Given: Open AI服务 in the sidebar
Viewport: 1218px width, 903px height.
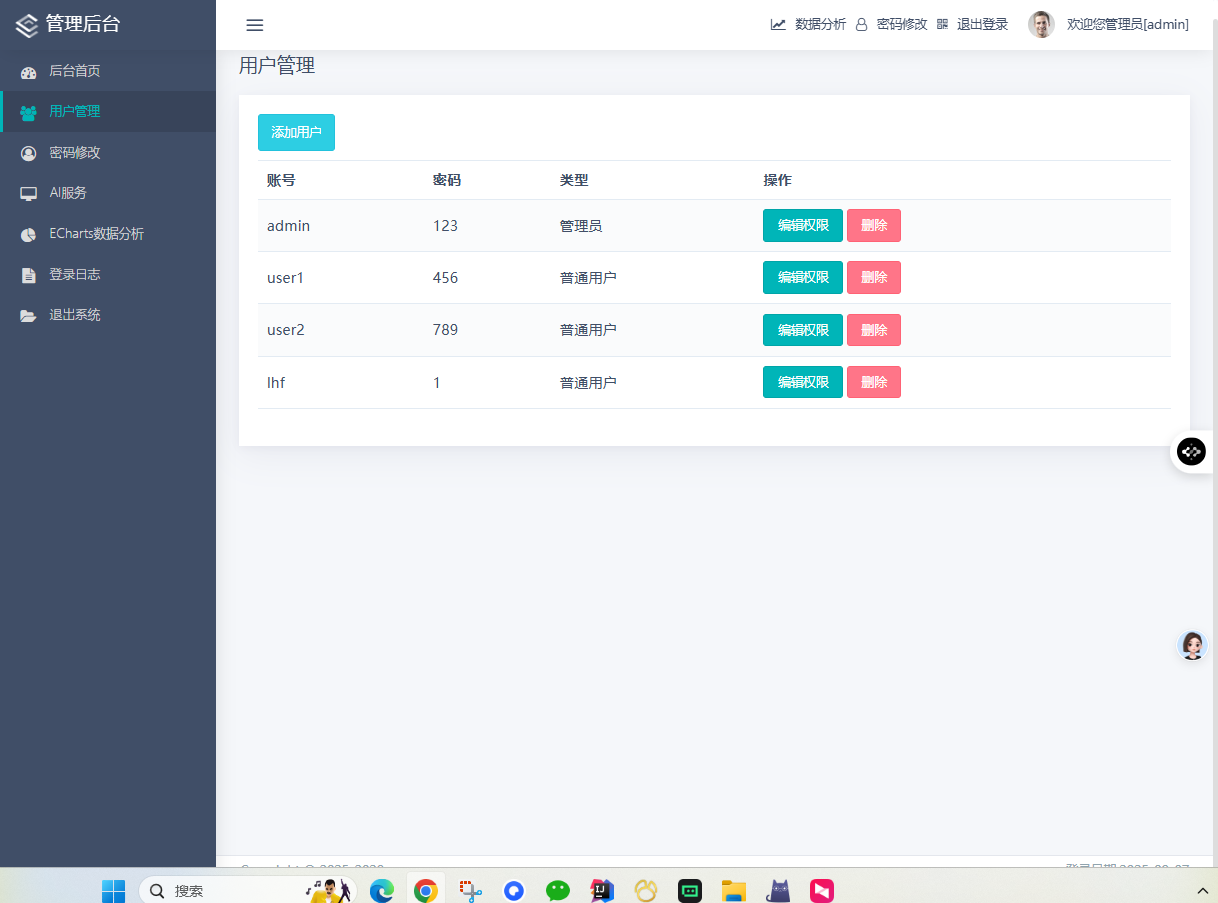Looking at the screenshot, I should [108, 193].
